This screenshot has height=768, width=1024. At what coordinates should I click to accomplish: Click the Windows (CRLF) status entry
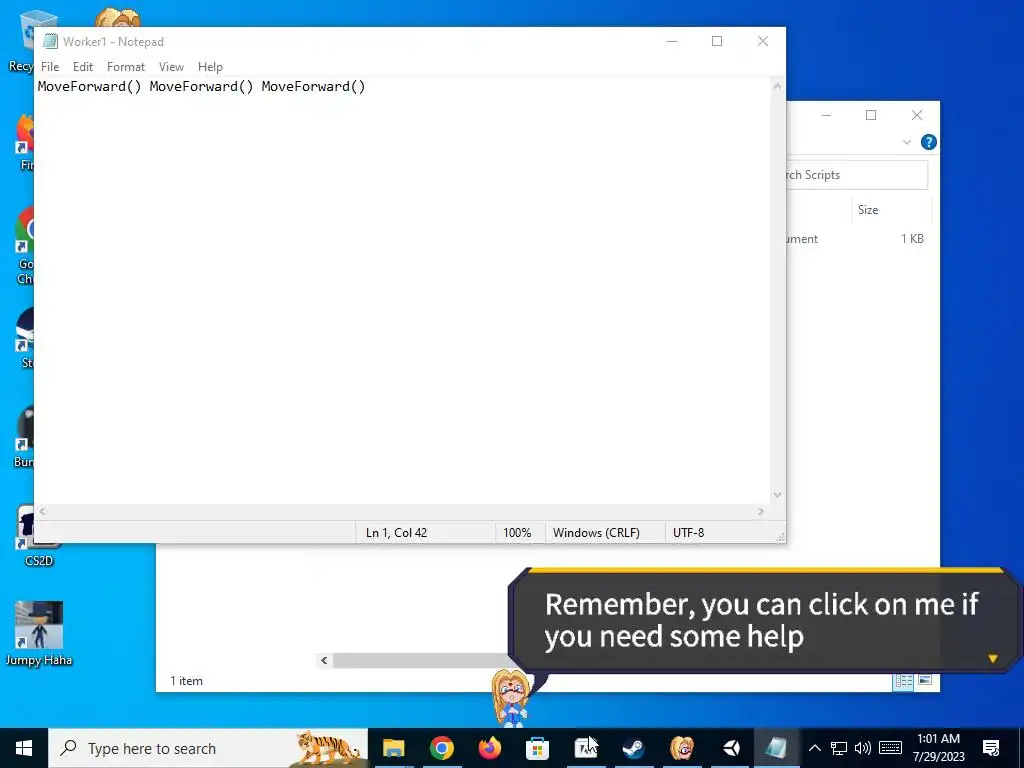point(596,533)
